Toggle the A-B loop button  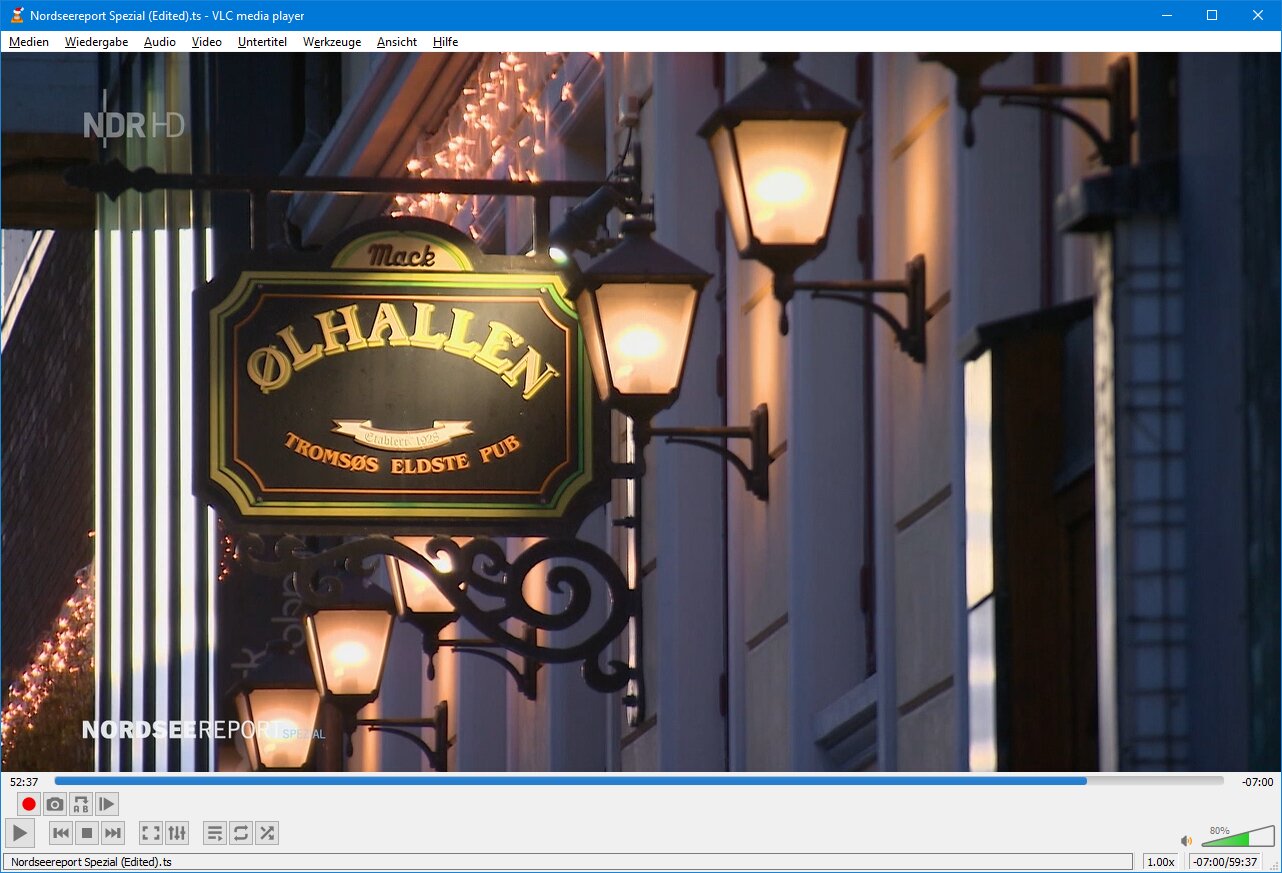[81, 804]
